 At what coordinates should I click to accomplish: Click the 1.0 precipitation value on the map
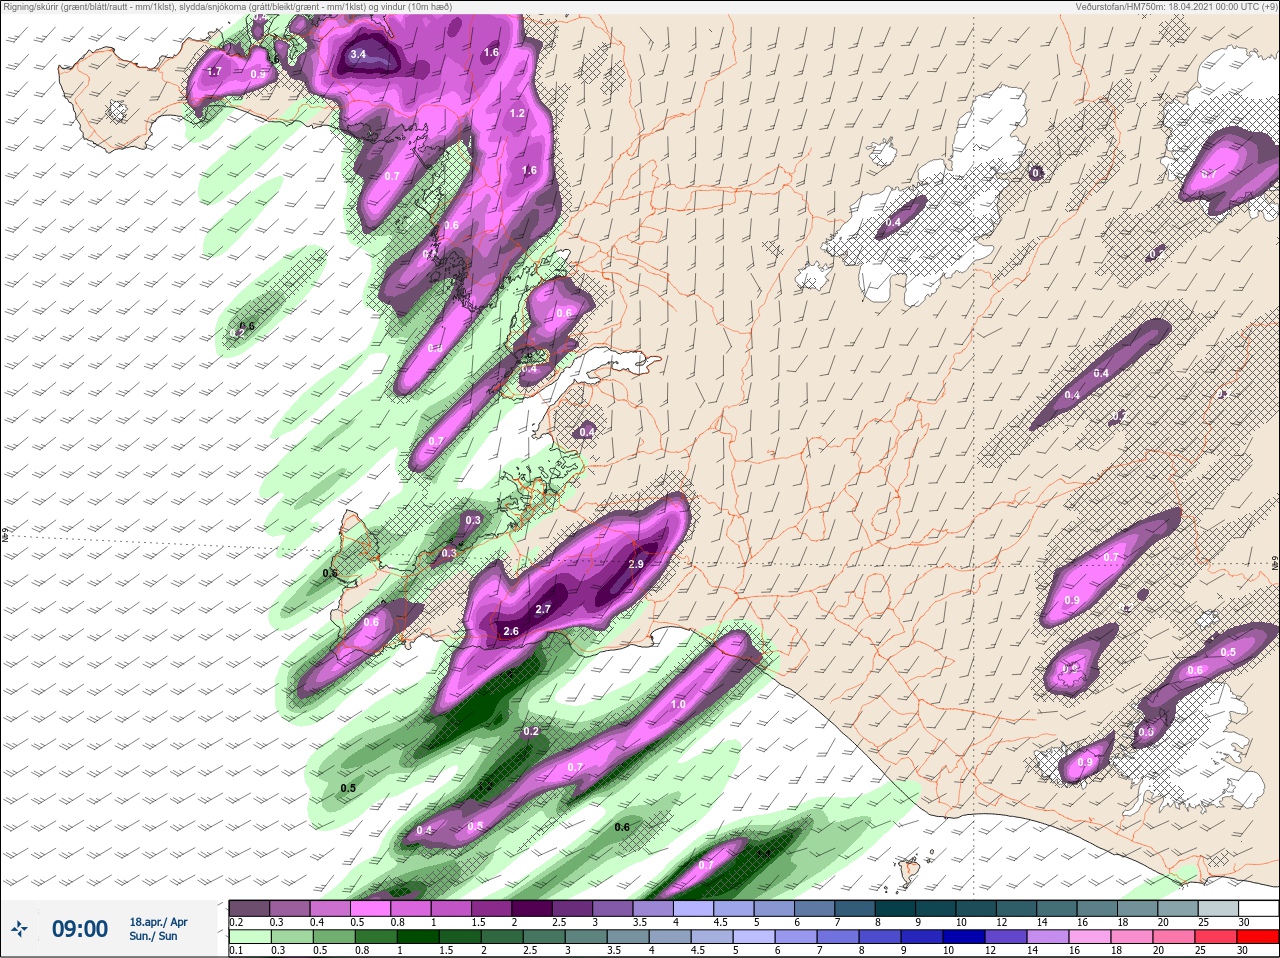pos(678,705)
